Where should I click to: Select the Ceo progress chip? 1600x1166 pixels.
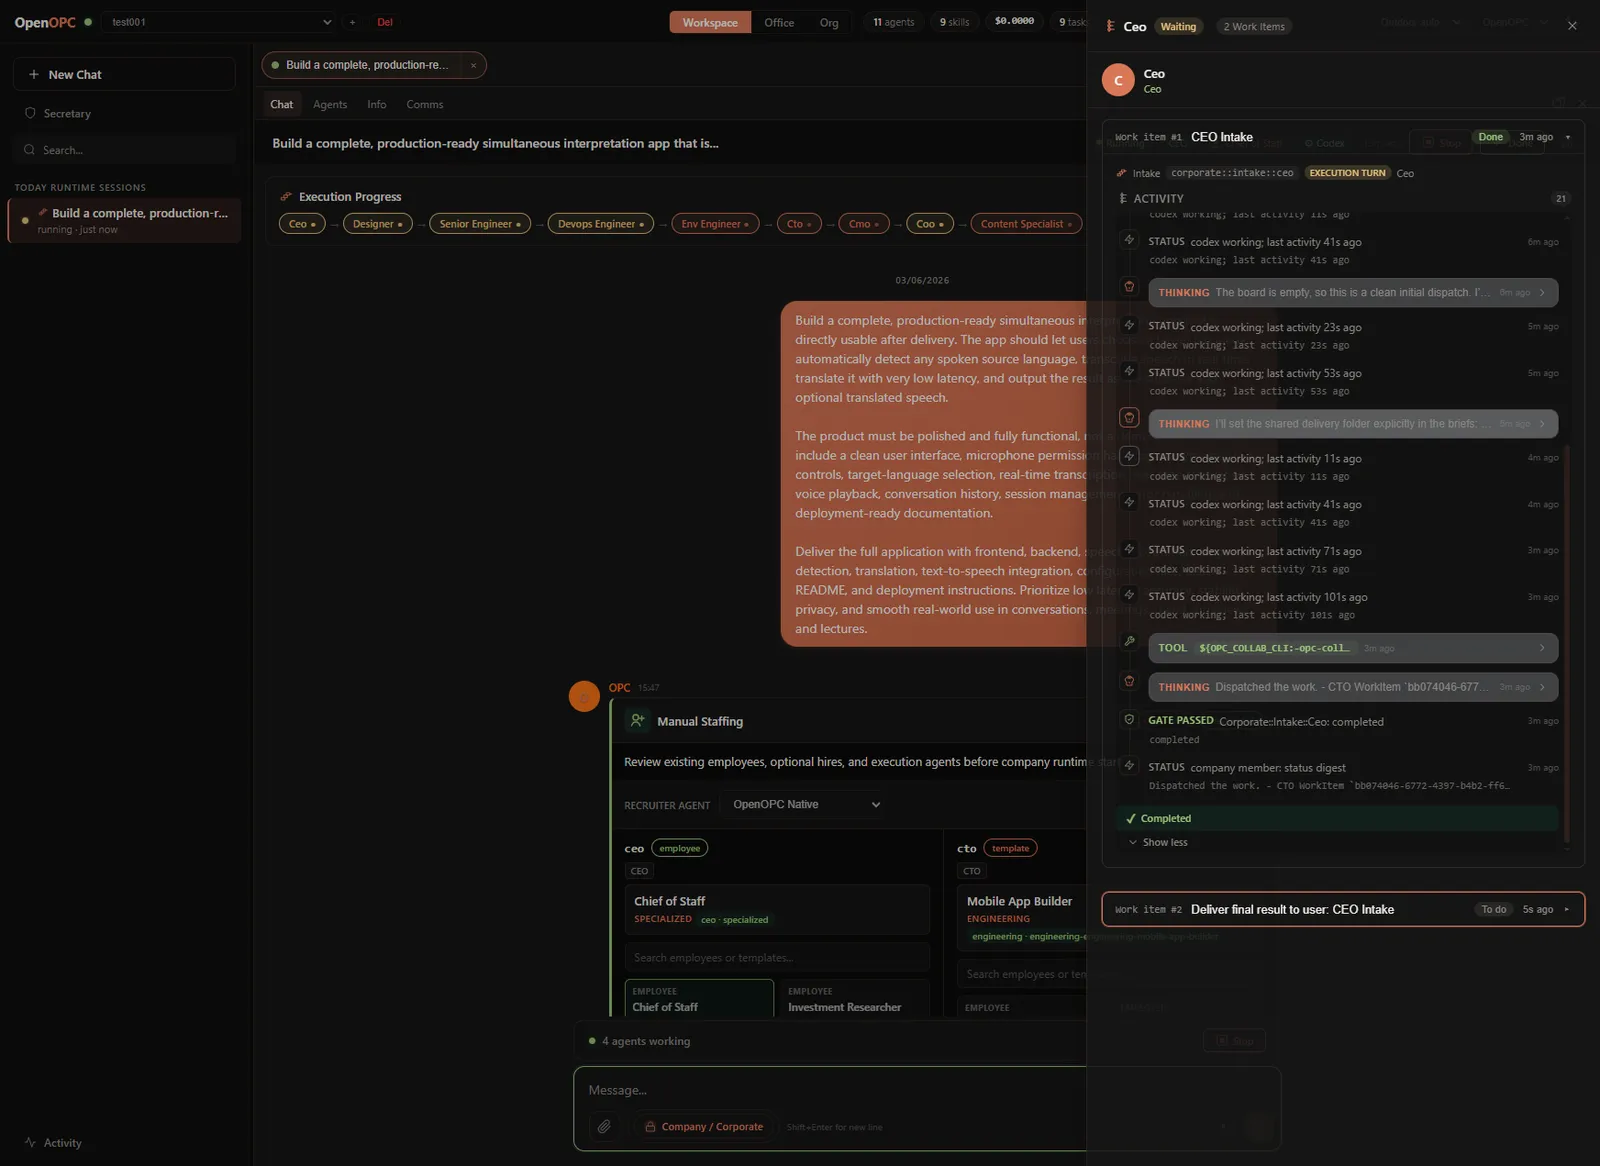click(x=302, y=224)
